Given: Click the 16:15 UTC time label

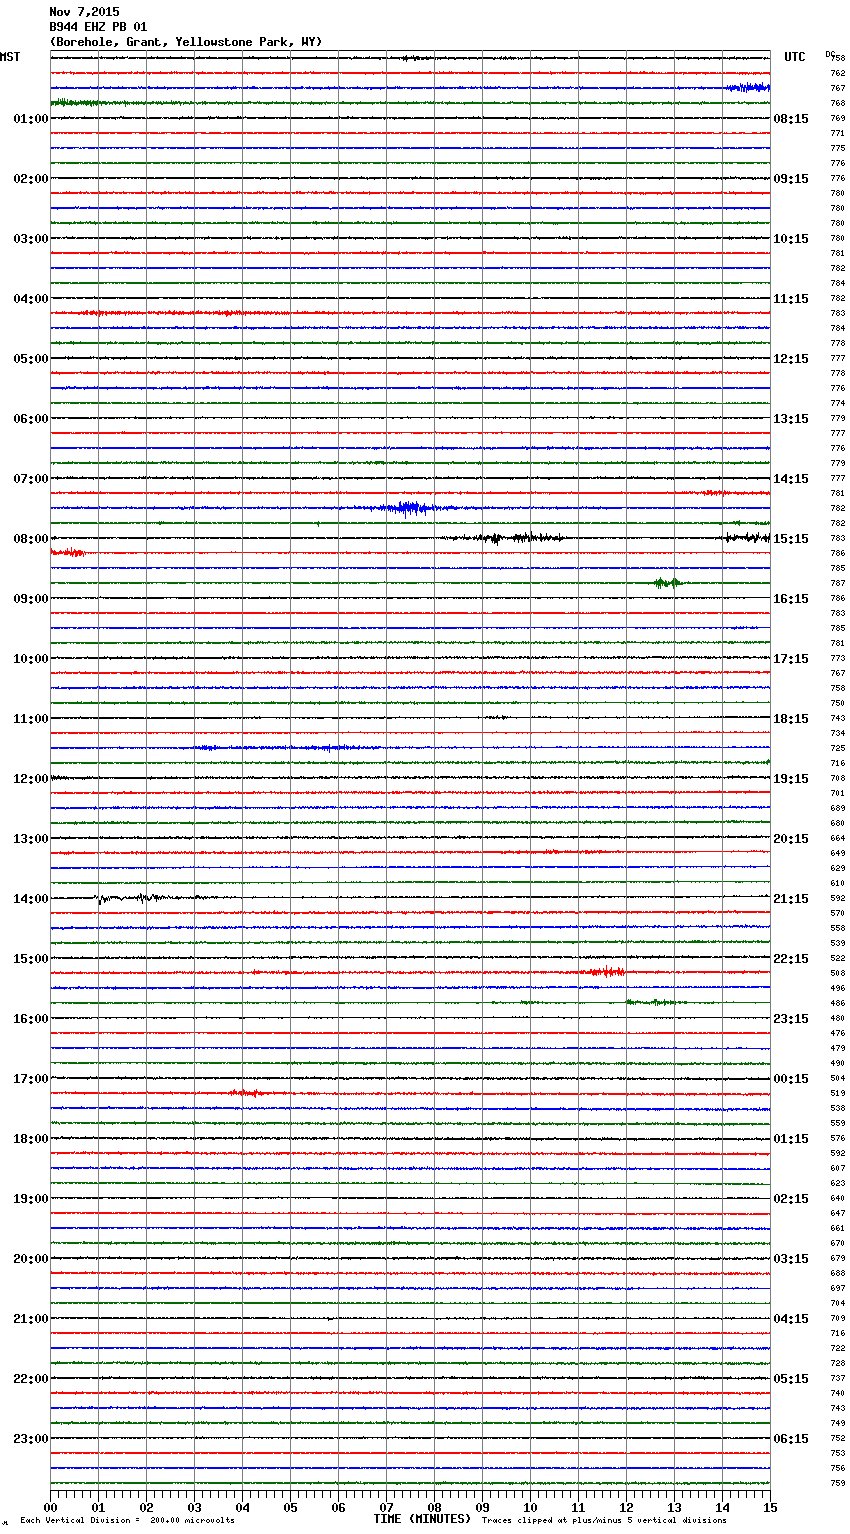Looking at the screenshot, I should pos(791,599).
